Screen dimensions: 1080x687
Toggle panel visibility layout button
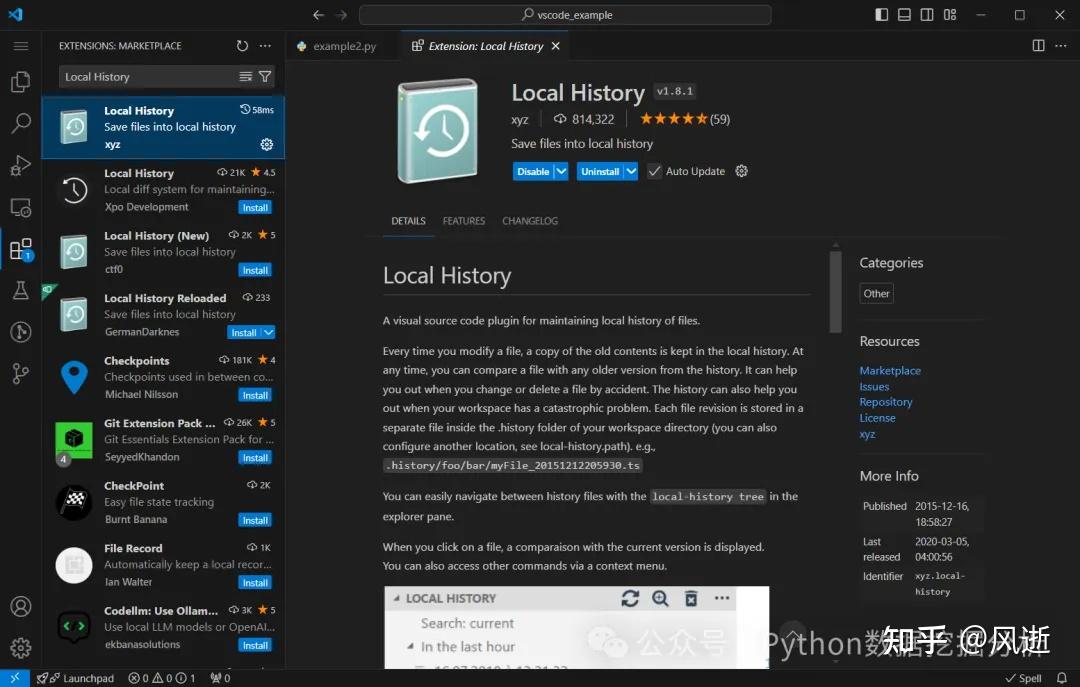904,14
